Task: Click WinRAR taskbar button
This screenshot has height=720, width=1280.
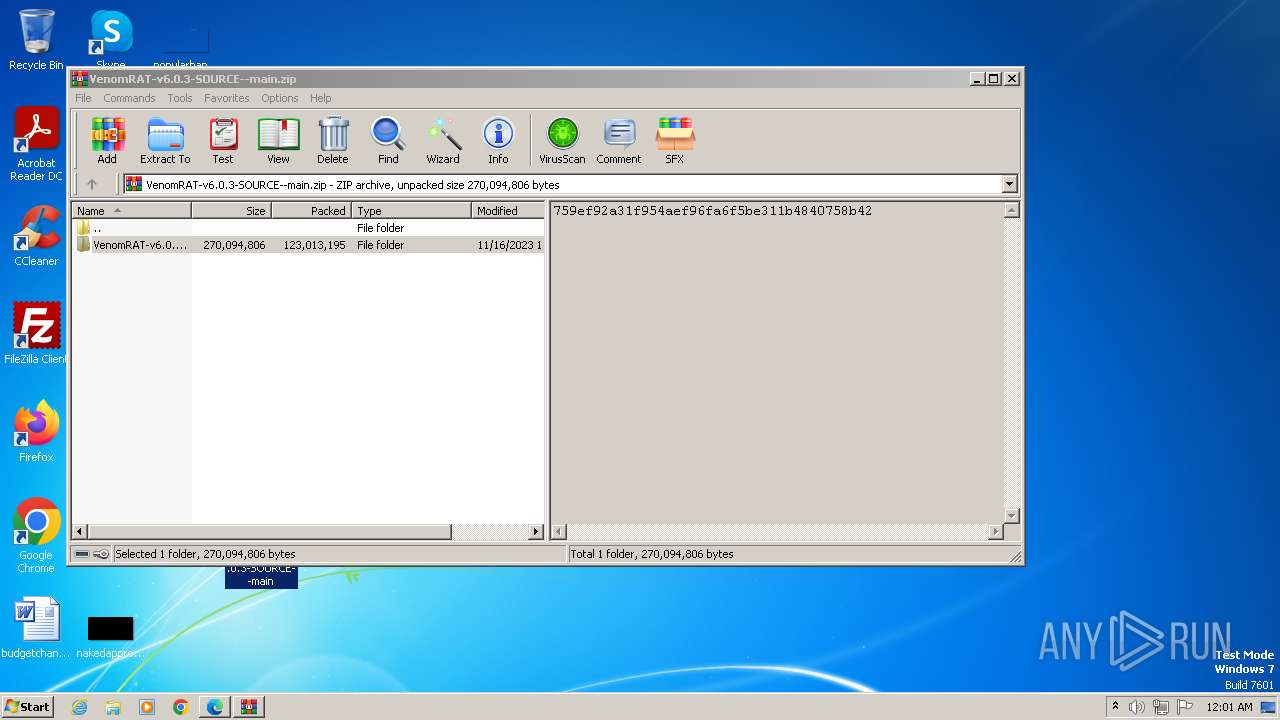Action: [249, 707]
